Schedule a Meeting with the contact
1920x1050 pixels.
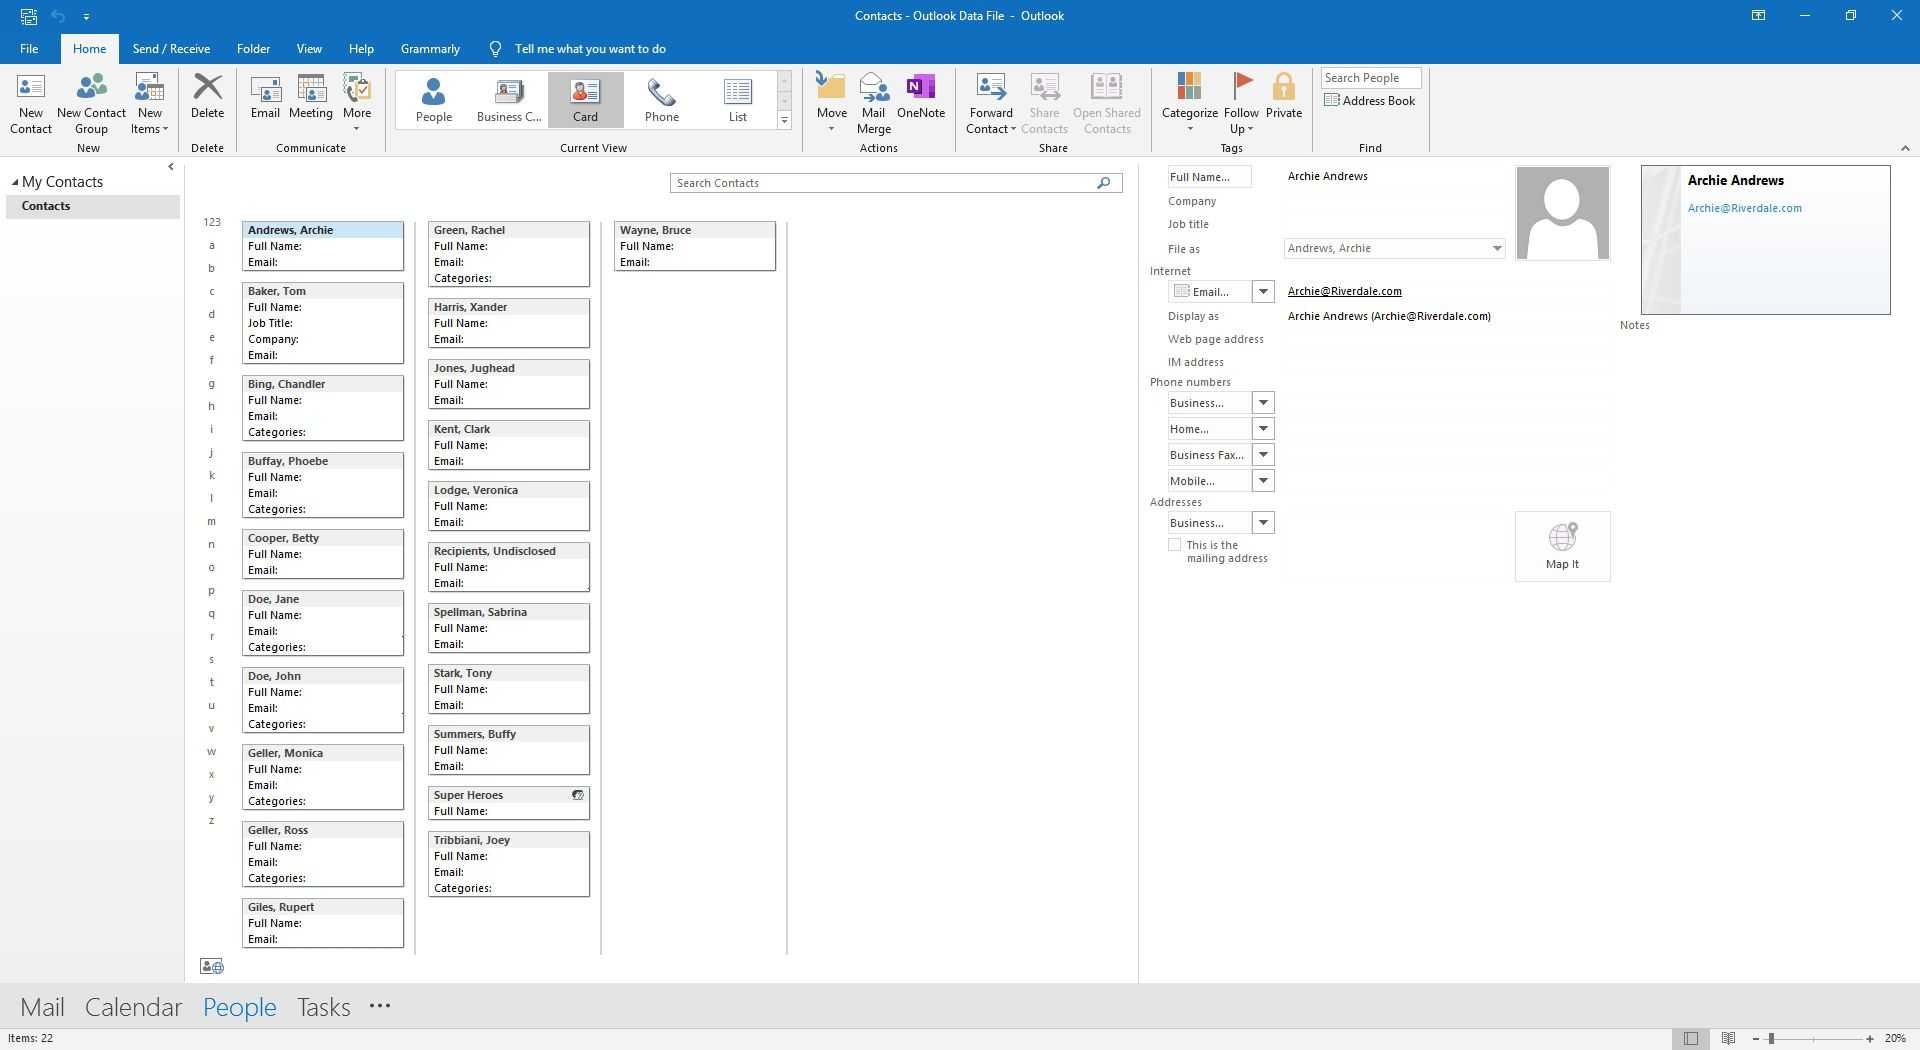click(310, 96)
